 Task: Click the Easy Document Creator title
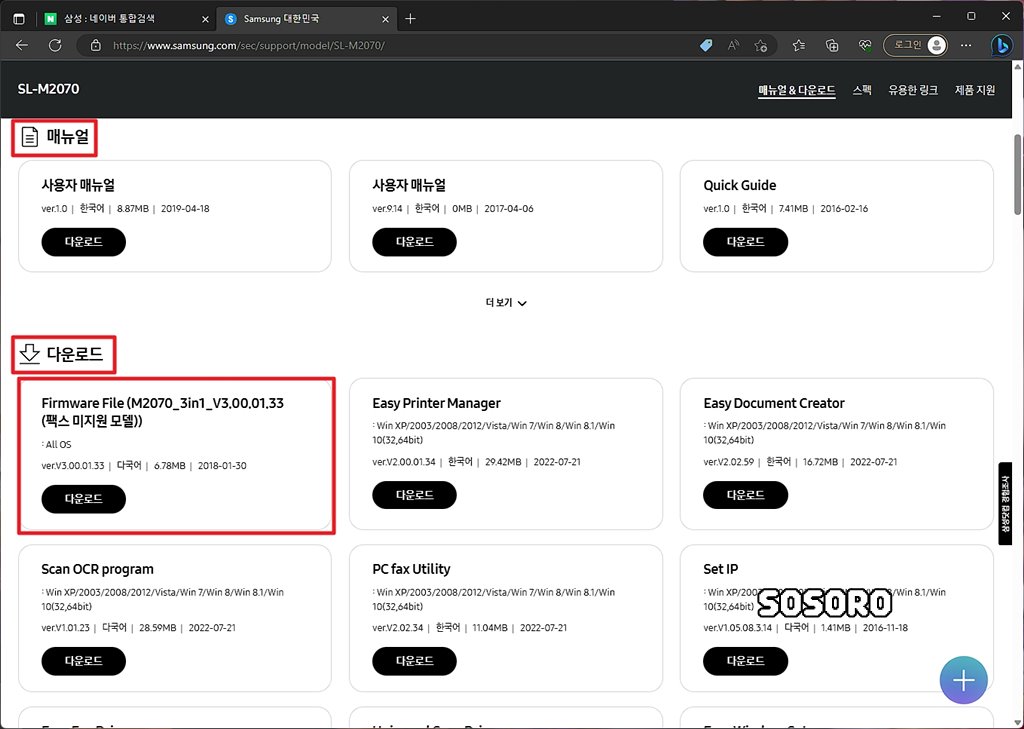click(774, 403)
